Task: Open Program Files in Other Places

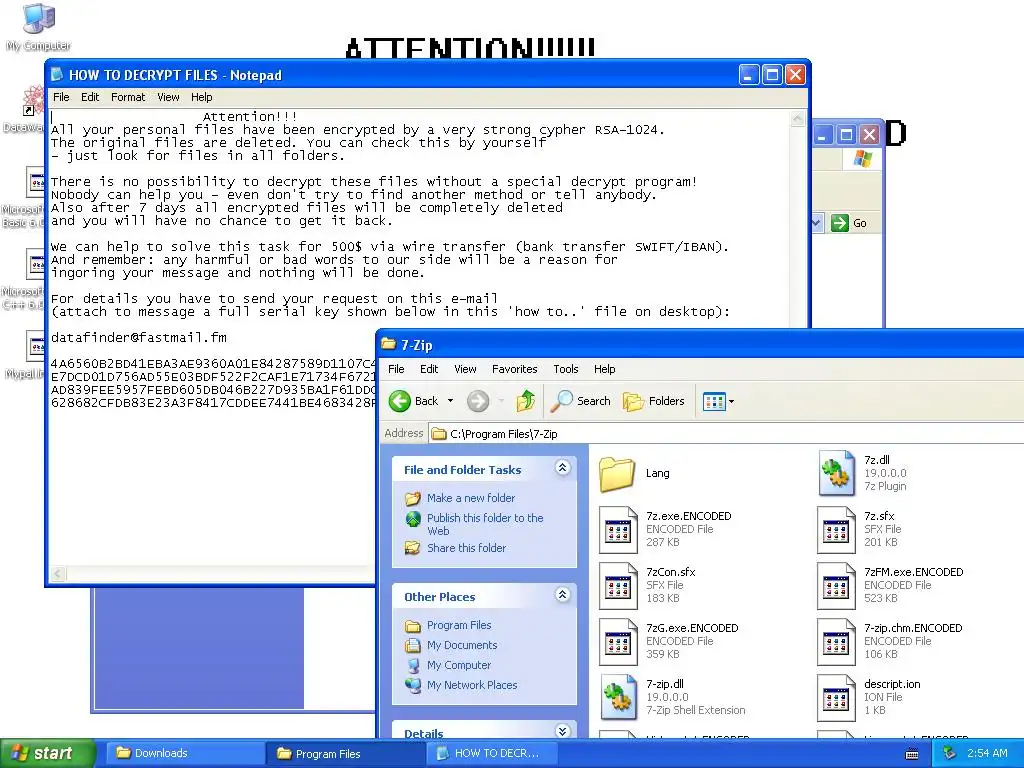Action: (x=459, y=626)
